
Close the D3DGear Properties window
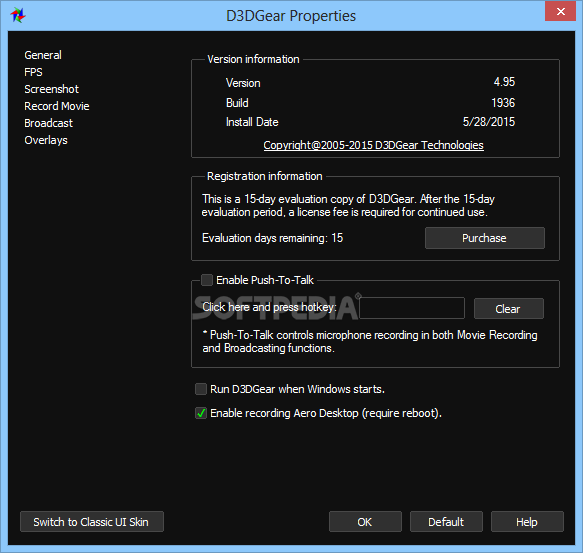click(560, 12)
